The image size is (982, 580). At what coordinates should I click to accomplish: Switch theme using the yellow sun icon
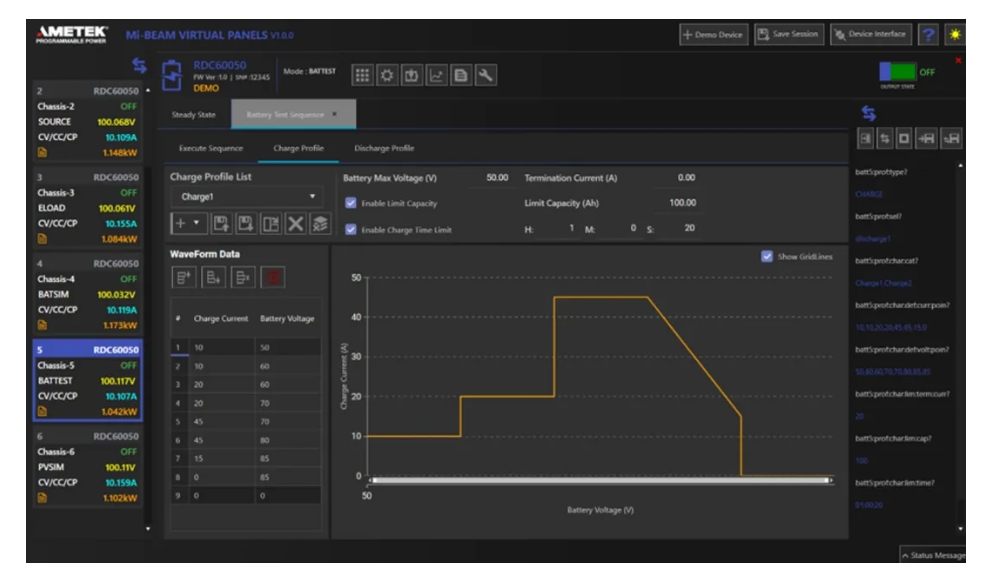tap(957, 34)
